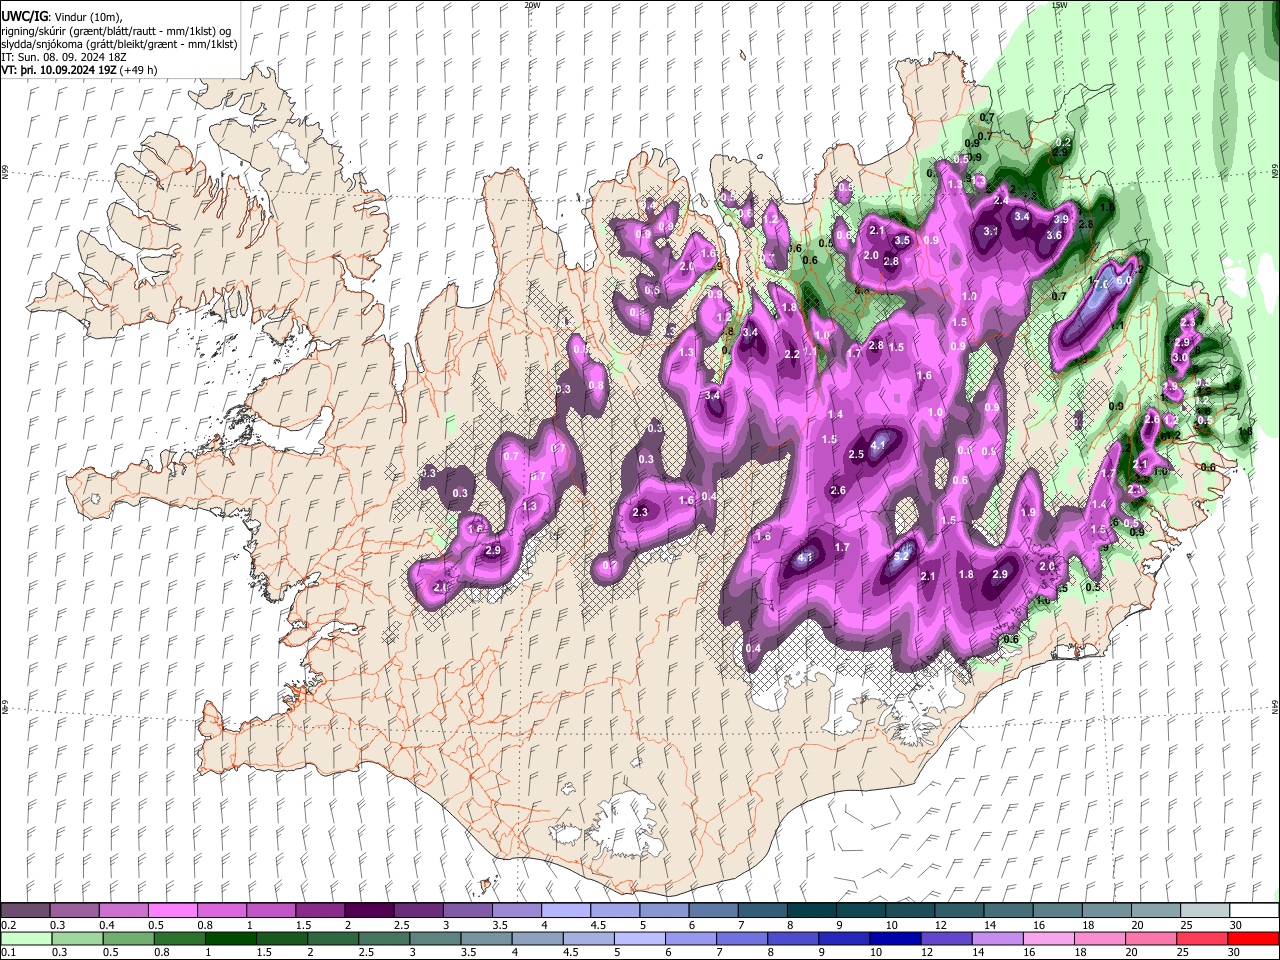The height and width of the screenshot is (960, 1280).
Task: Click the '3.0' precipitation value on the map
Action: pos(1180,357)
